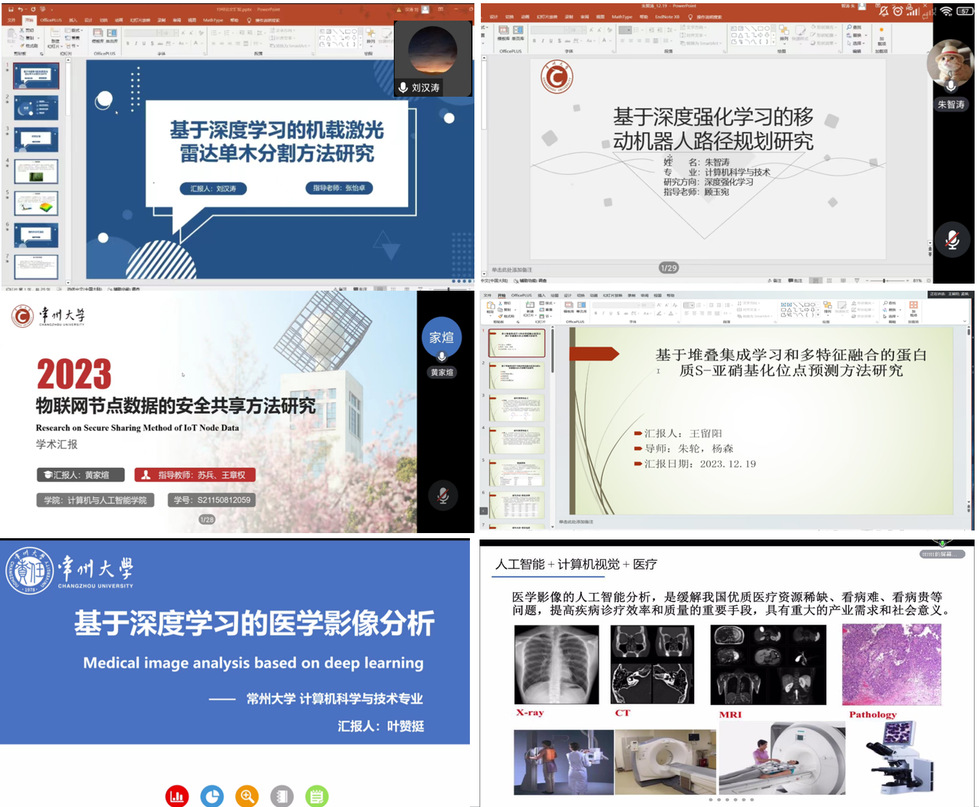Click the microphone icon beside 刘汉涛's name

pos(403,87)
